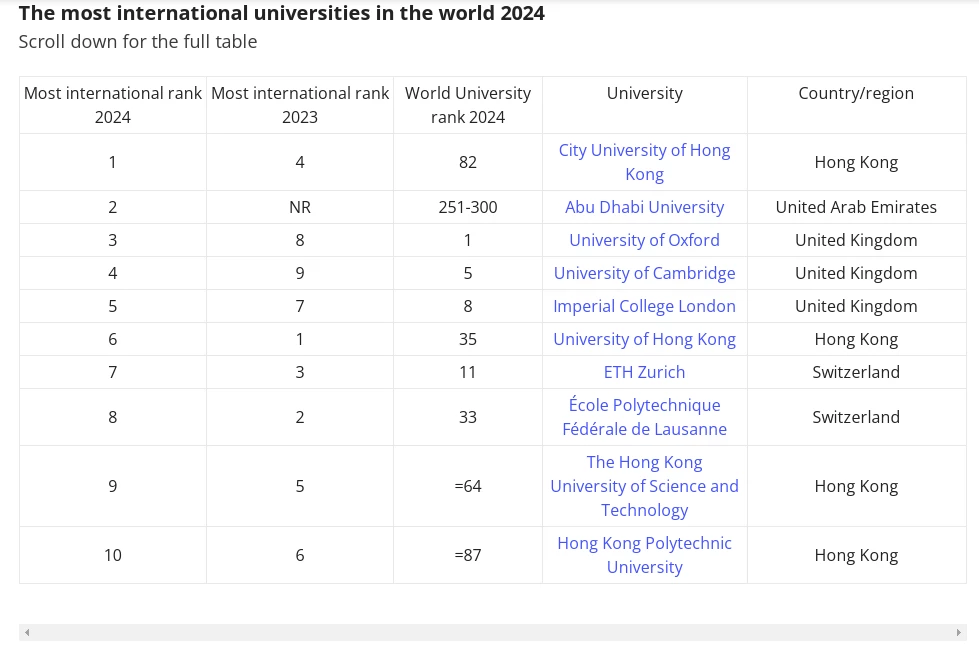Open City University of Hong Kong link
Screen dimensions: 979x647
pyautogui.click(x=644, y=162)
